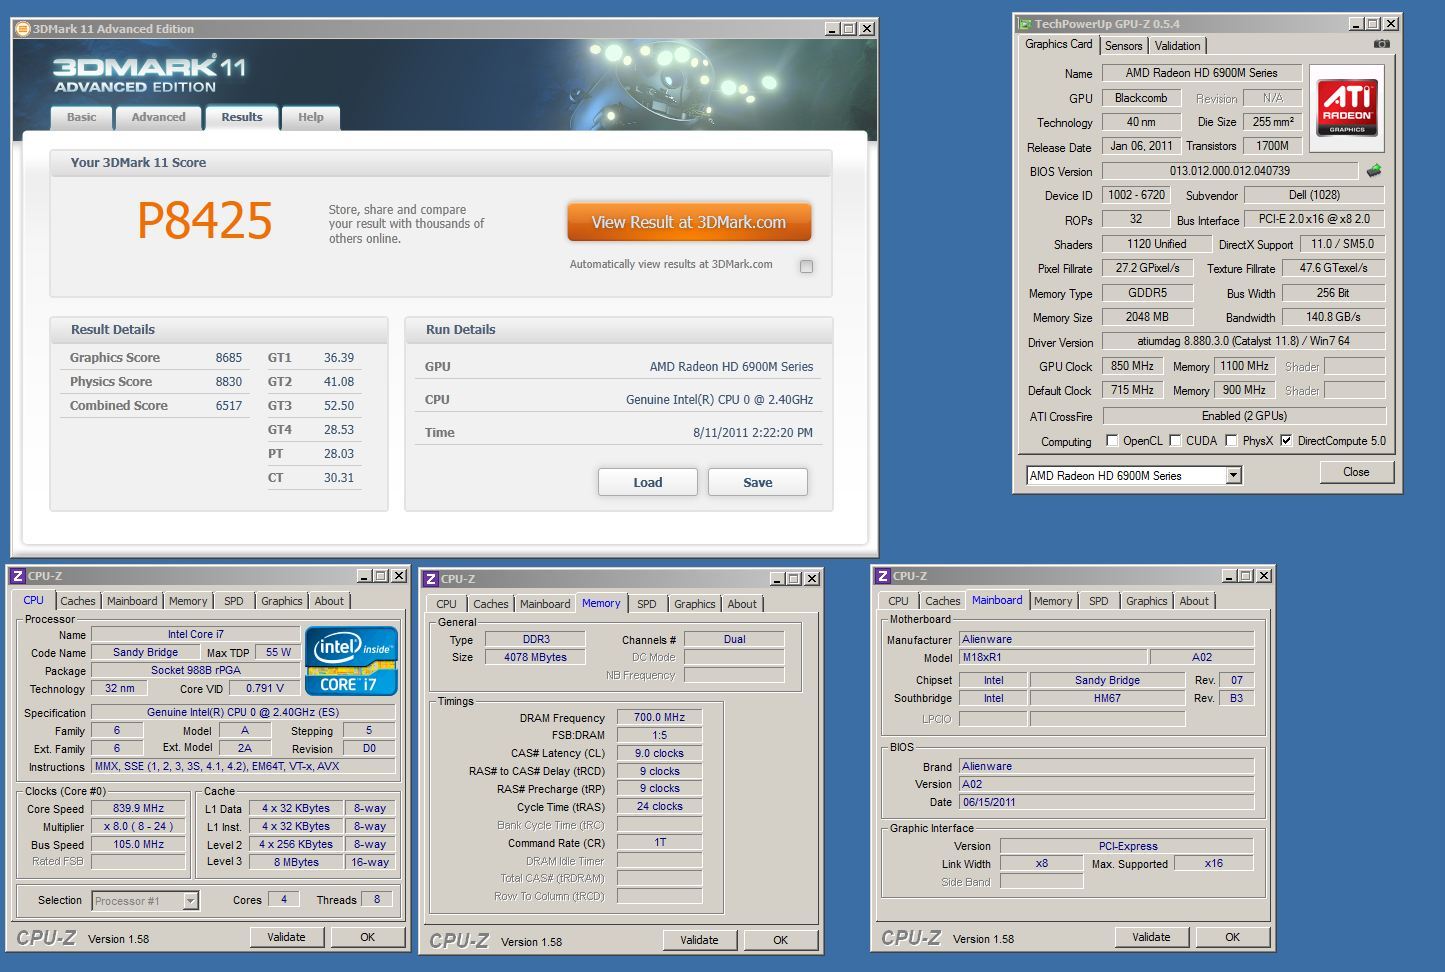Close the CPU-Z Memory window

[812, 579]
